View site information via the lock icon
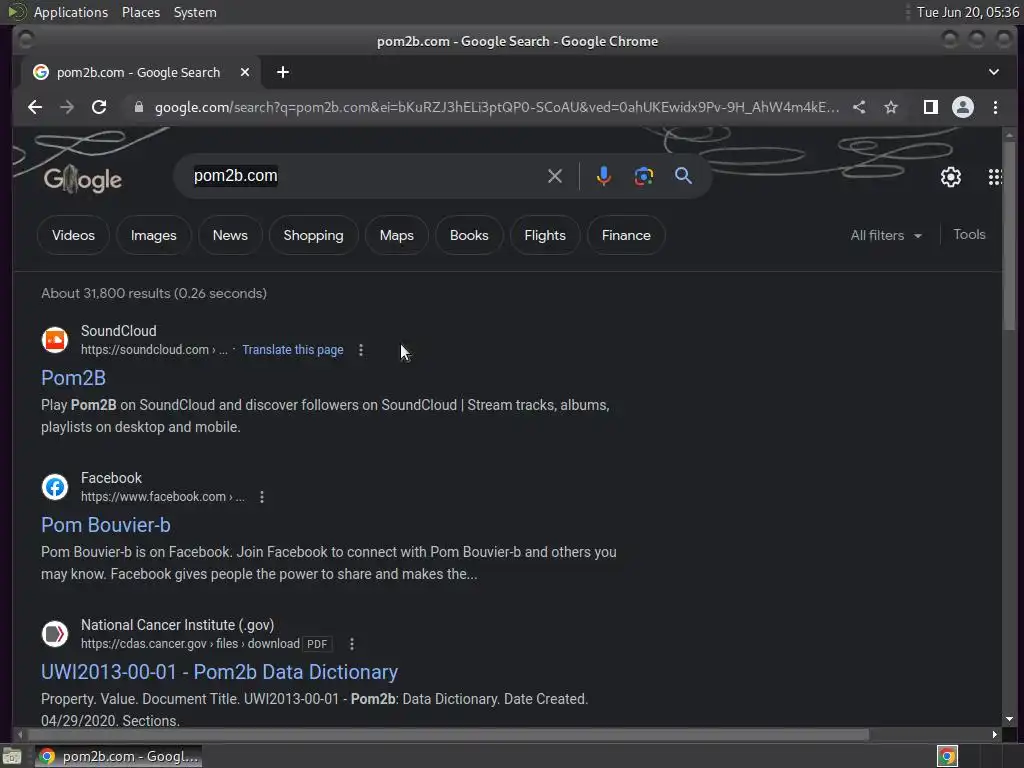Screen dimensions: 1024x768 click(138, 107)
